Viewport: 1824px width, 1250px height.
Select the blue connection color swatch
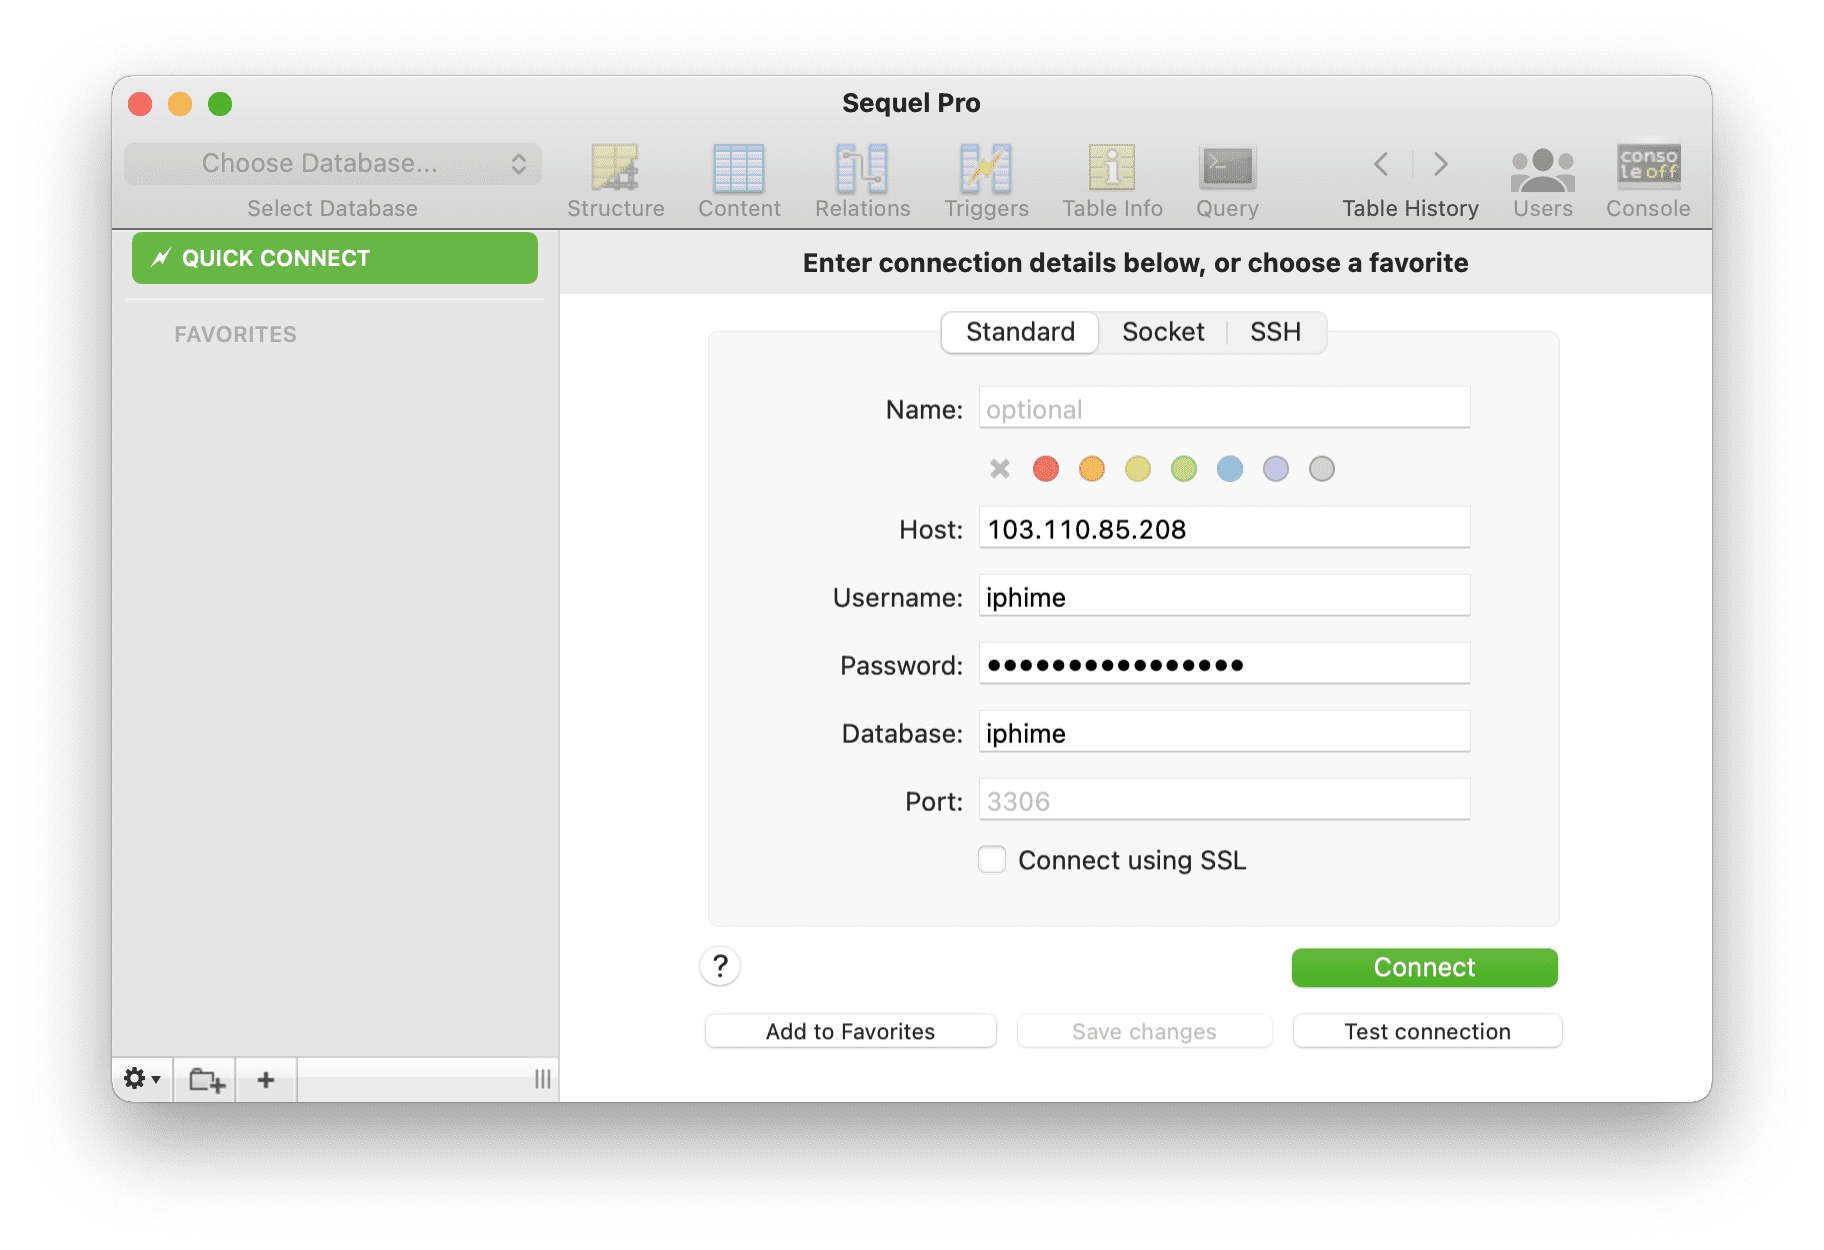pos(1229,468)
